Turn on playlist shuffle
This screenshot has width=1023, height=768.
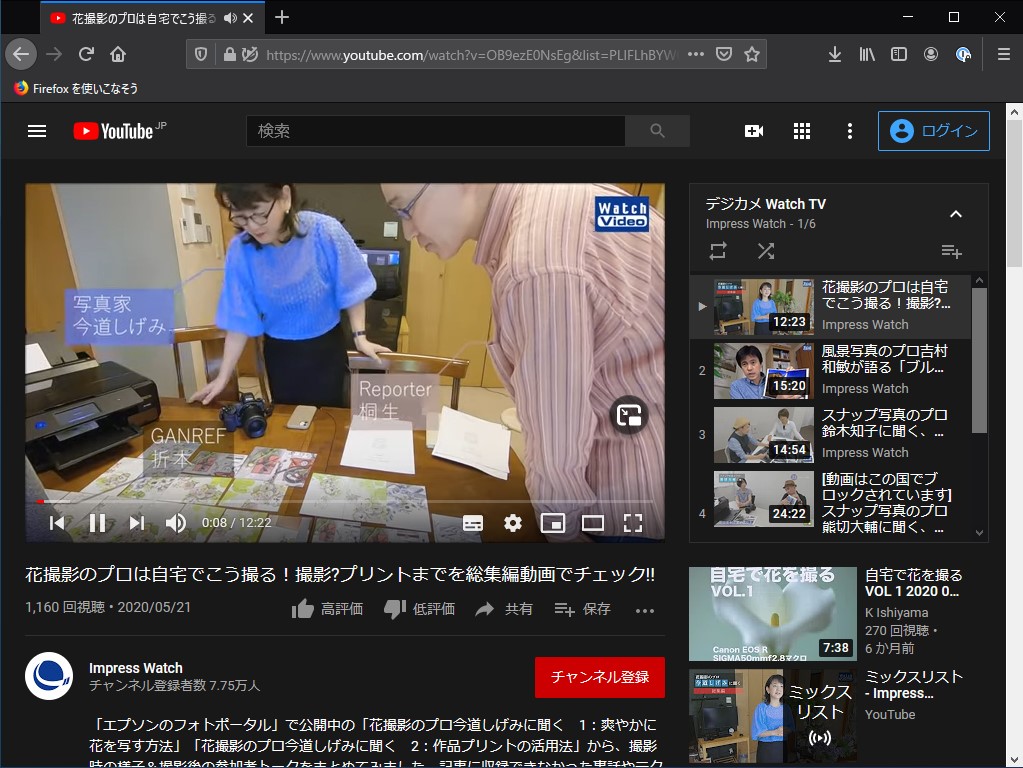click(766, 251)
